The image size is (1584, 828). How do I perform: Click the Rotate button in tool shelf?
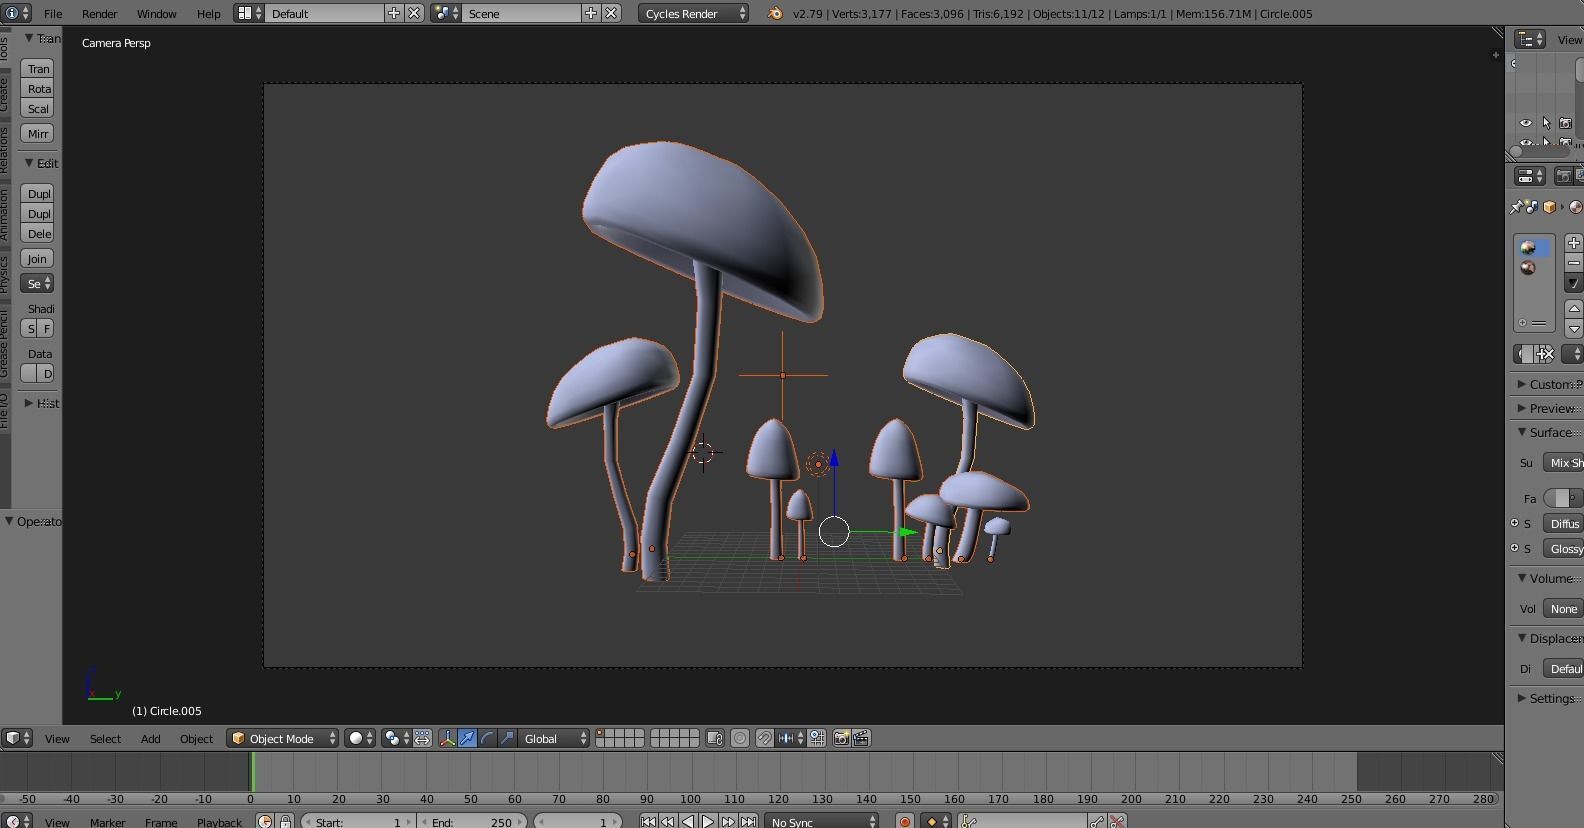point(37,88)
